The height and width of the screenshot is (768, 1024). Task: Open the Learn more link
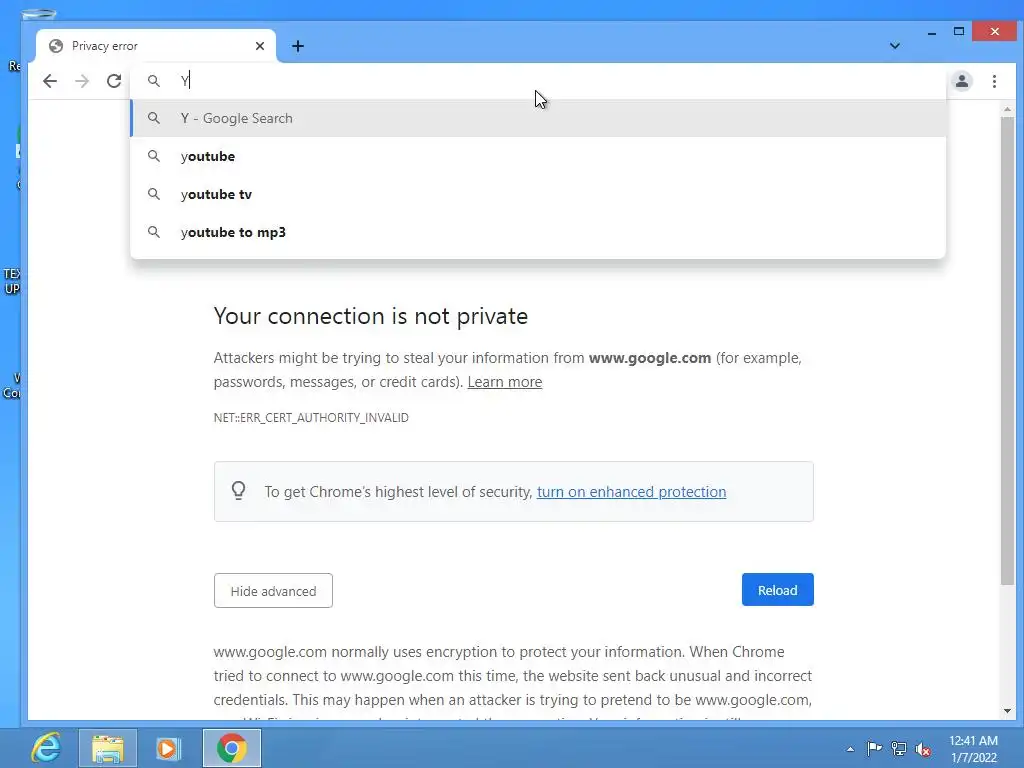[504, 382]
